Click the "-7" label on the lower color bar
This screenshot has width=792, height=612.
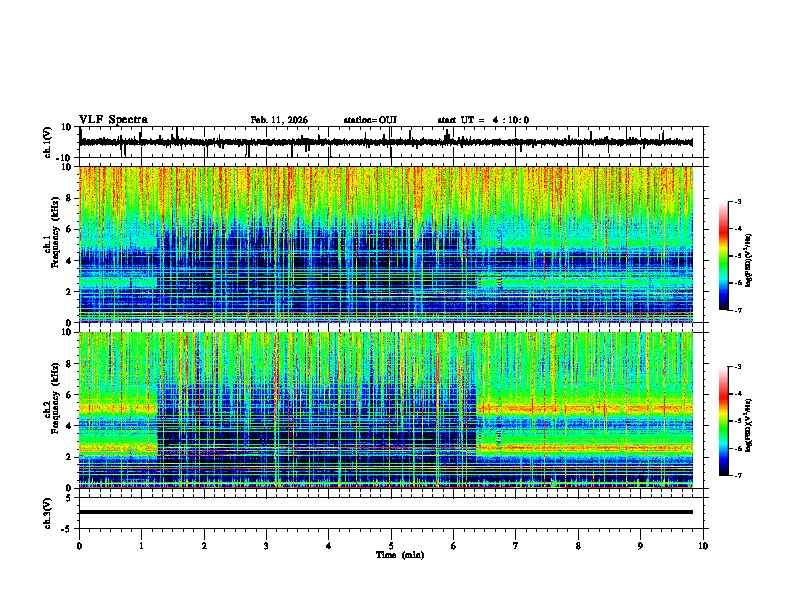[737, 475]
